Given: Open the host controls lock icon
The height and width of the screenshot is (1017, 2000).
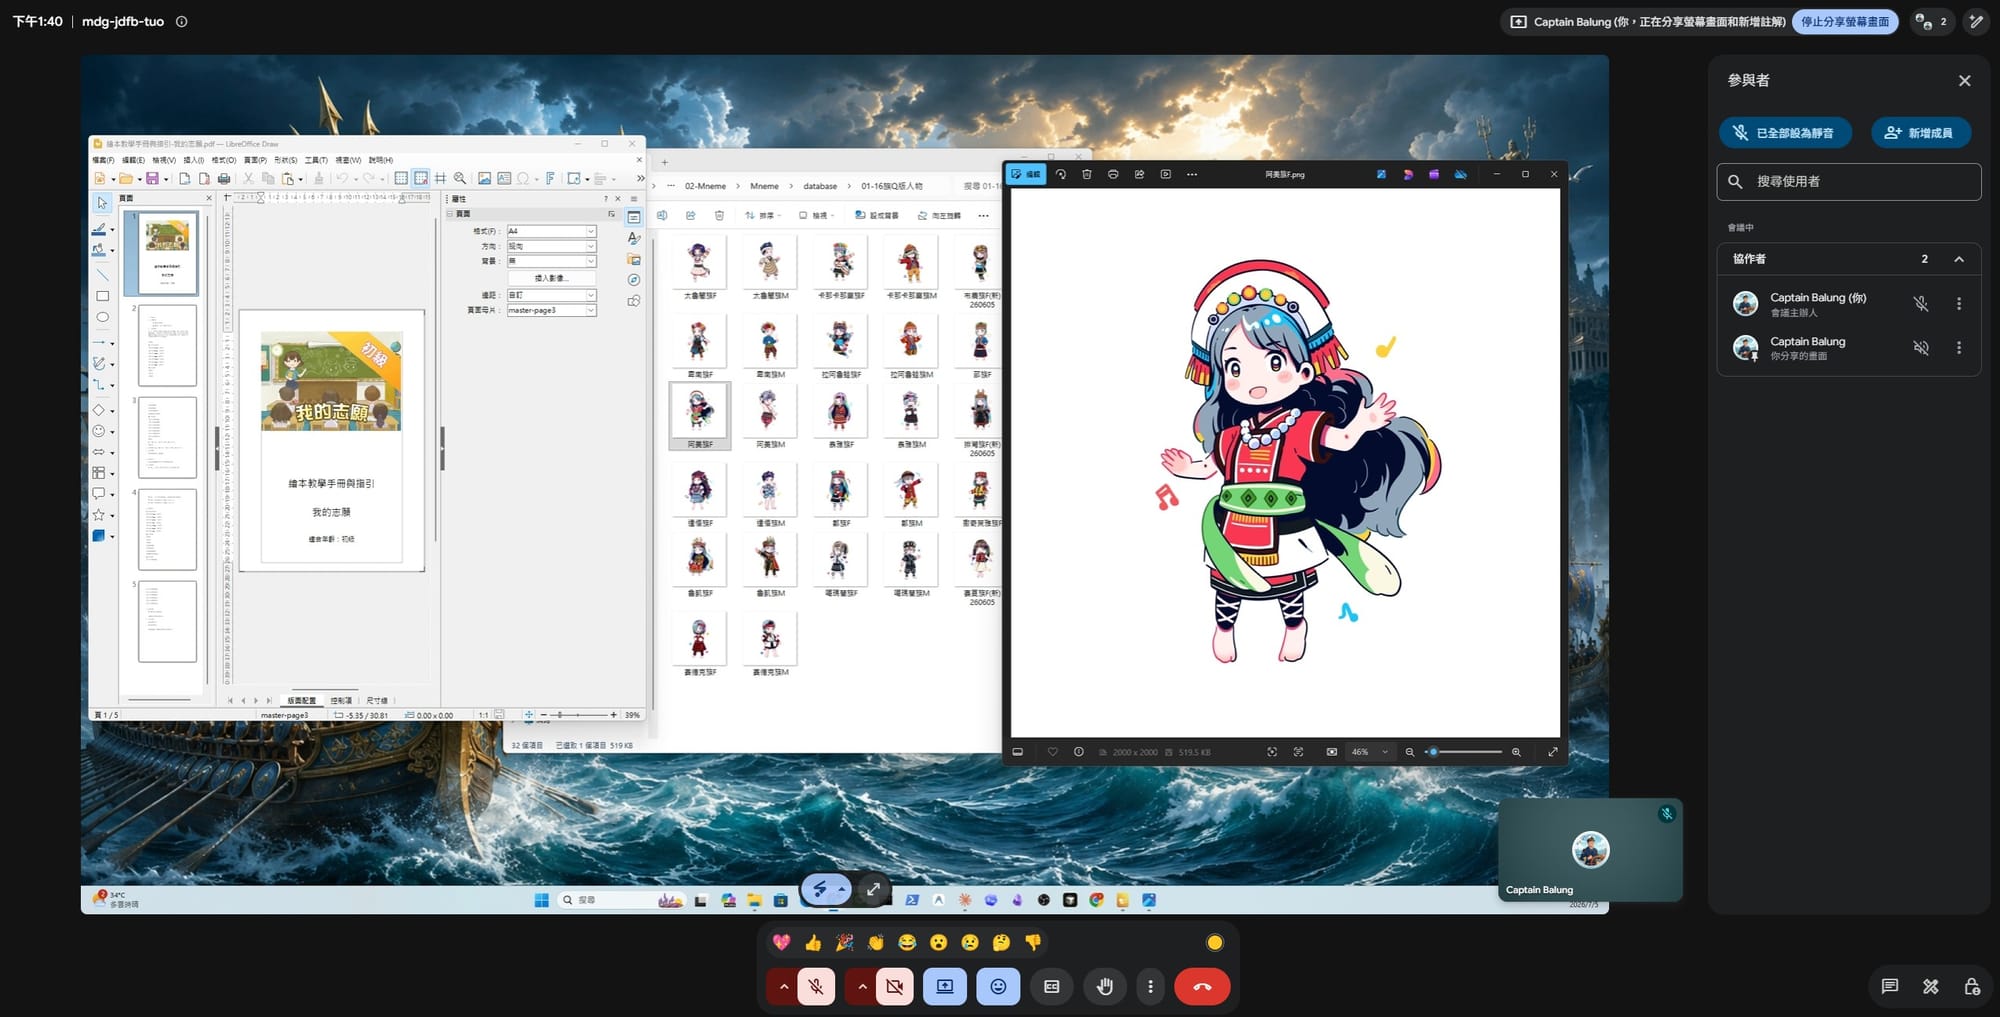Looking at the screenshot, I should [x=1972, y=987].
